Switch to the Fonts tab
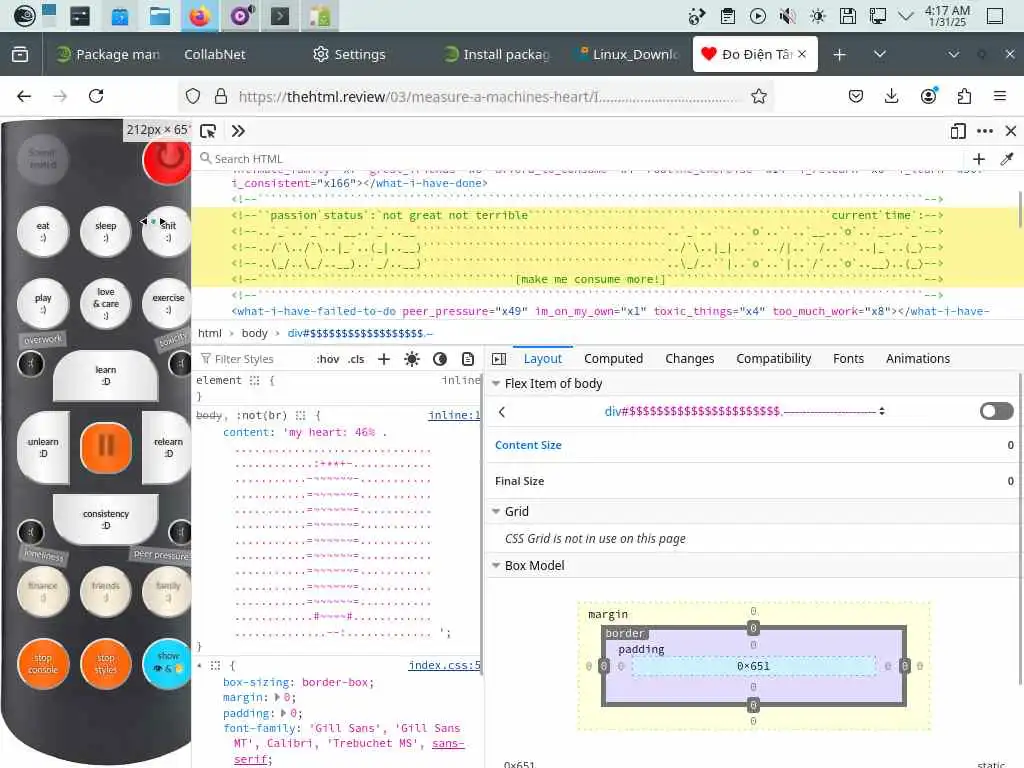The image size is (1024, 768). (x=848, y=359)
